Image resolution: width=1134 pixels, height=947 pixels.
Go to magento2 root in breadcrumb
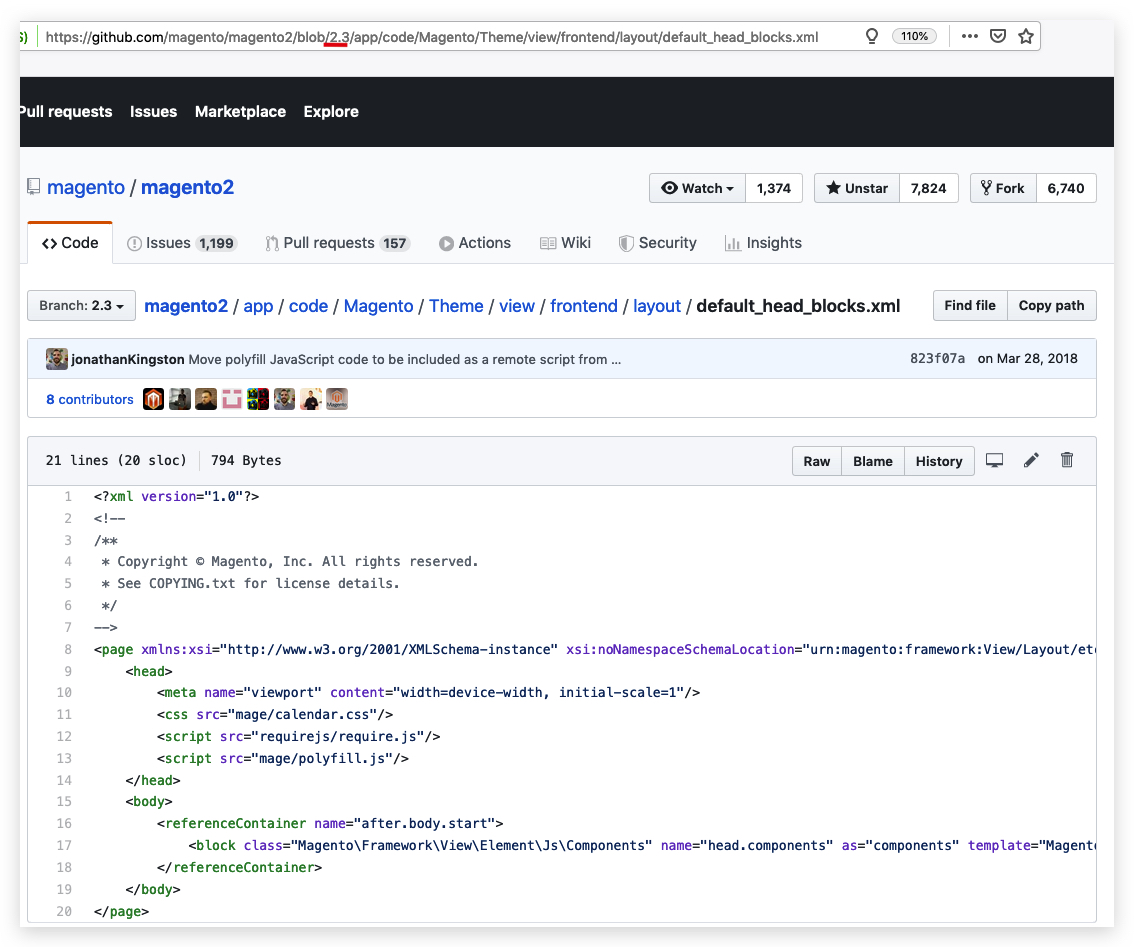tap(186, 306)
